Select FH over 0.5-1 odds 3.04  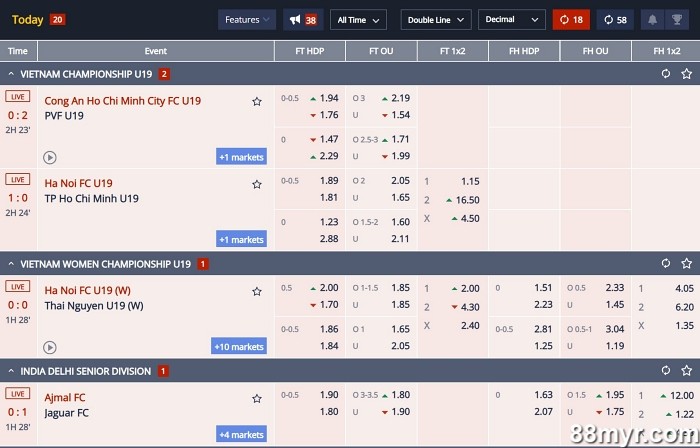615,329
